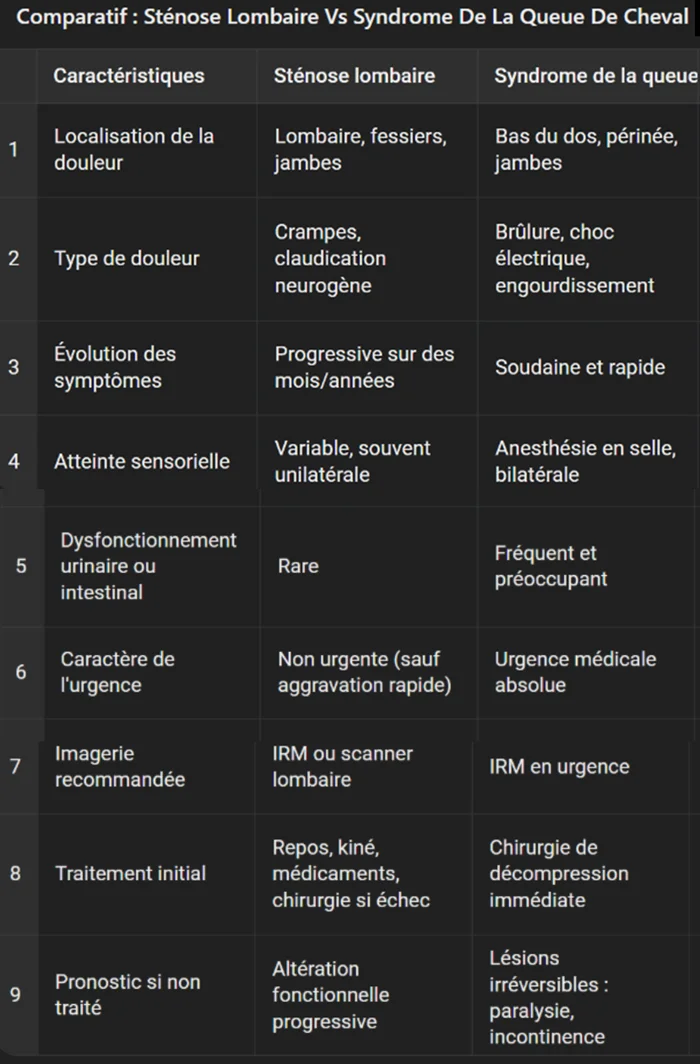The height and width of the screenshot is (1064, 700).
Task: Click row number 9
Action: click(14, 994)
